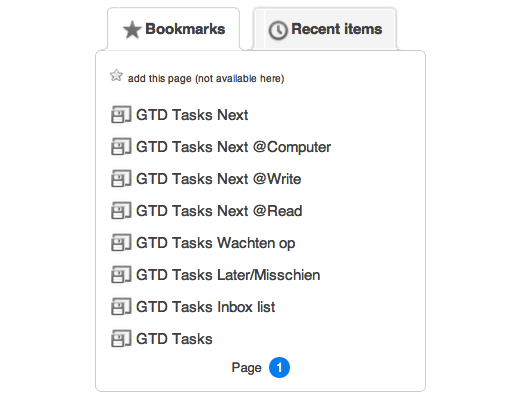Click the clock icon on Recent items tab
Image resolution: width=518 pixels, height=399 pixels.
pyautogui.click(x=278, y=30)
